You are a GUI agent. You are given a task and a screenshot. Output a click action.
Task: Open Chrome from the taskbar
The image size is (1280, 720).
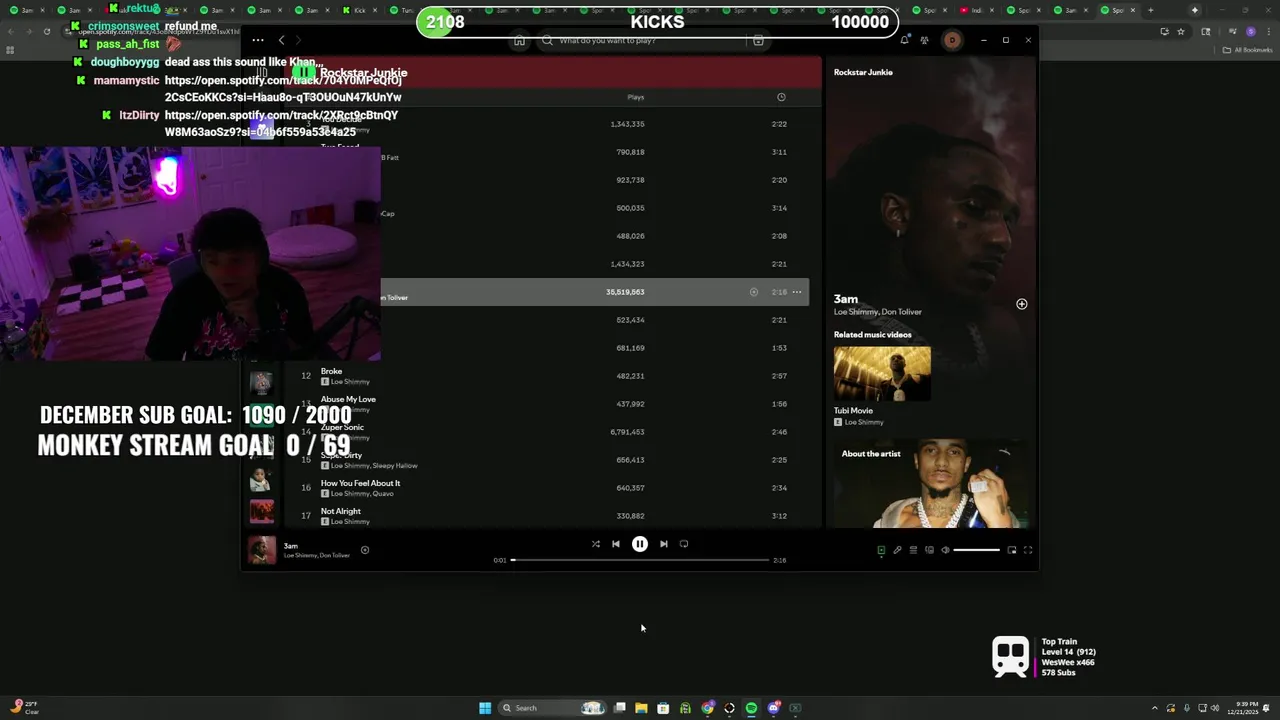[x=707, y=708]
